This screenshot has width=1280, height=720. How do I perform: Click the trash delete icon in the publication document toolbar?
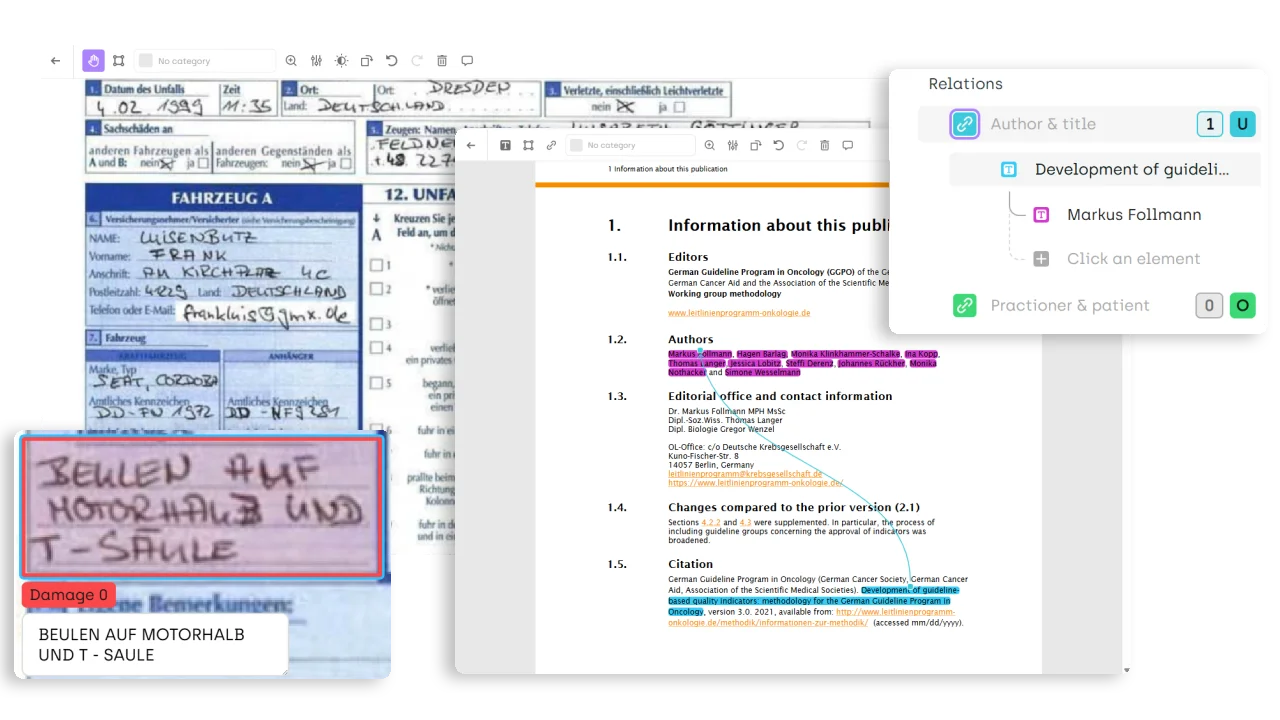(825, 145)
